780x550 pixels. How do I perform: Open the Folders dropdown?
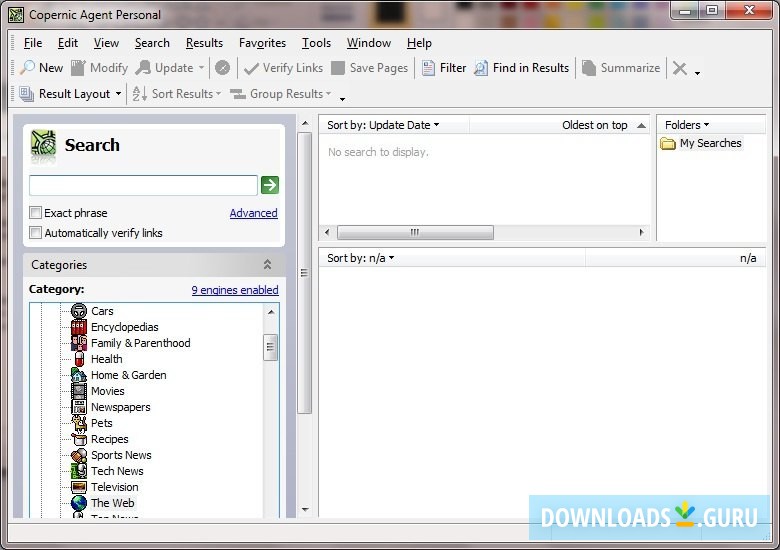coord(687,125)
